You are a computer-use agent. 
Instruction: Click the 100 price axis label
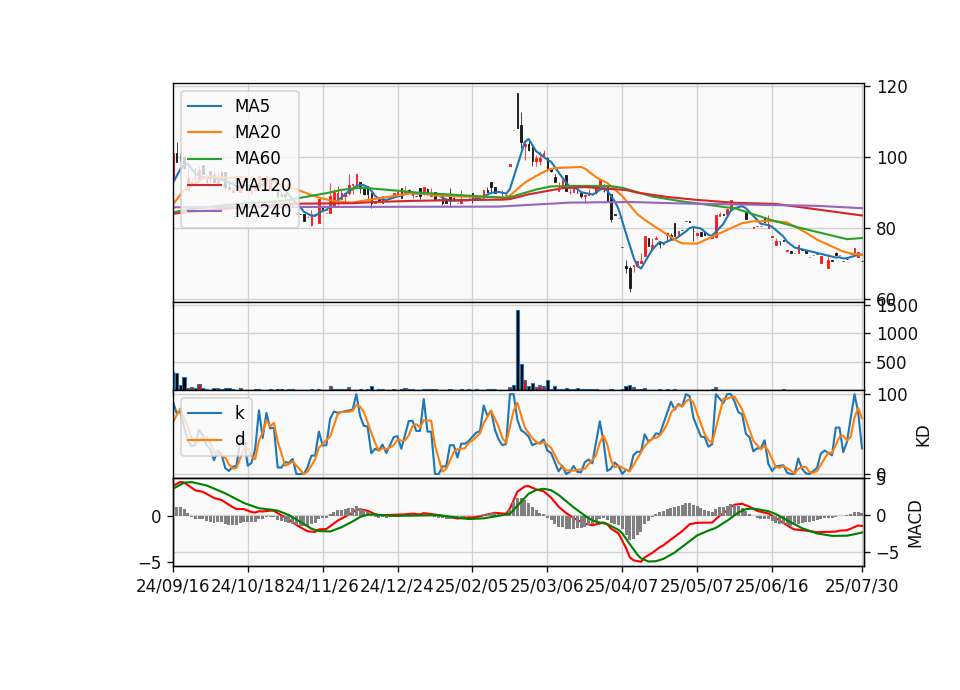893,158
